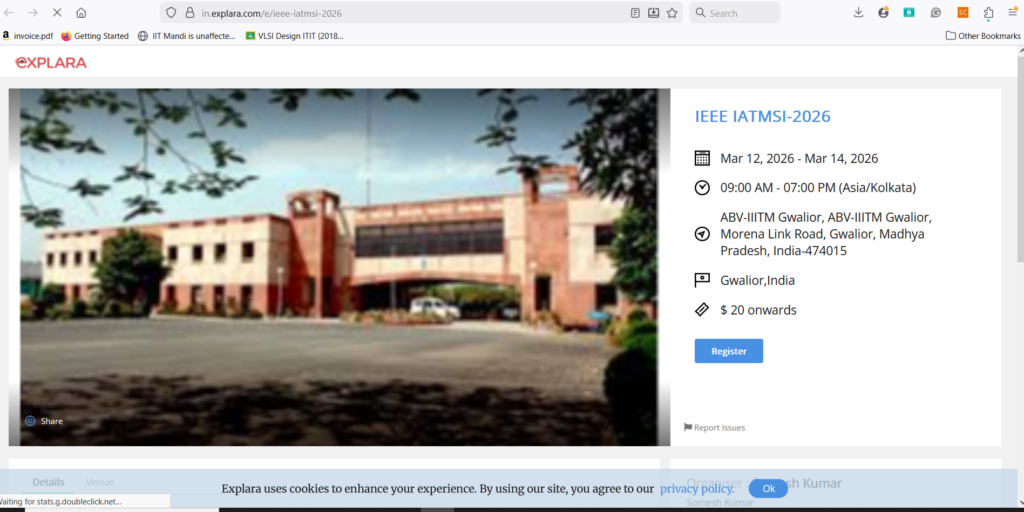This screenshot has height=512, width=1024.
Task: Open the privacy policy link
Action: [696, 489]
